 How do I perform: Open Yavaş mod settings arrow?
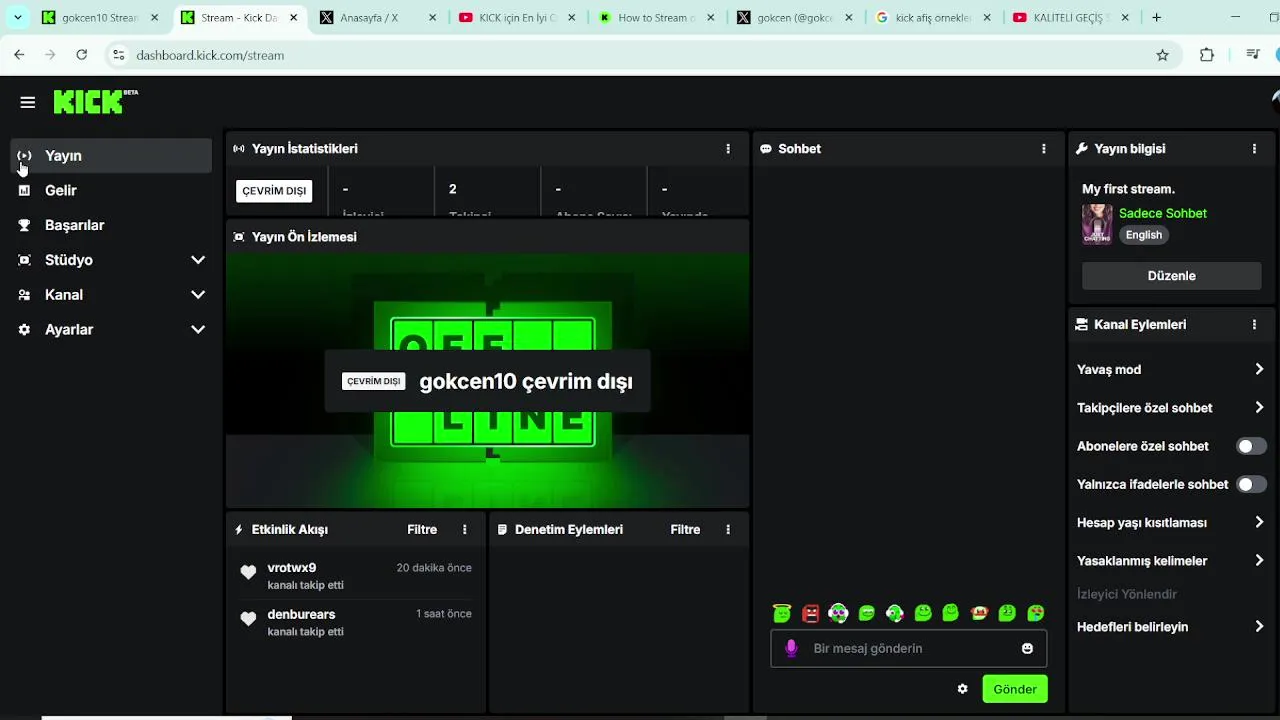[1259, 369]
